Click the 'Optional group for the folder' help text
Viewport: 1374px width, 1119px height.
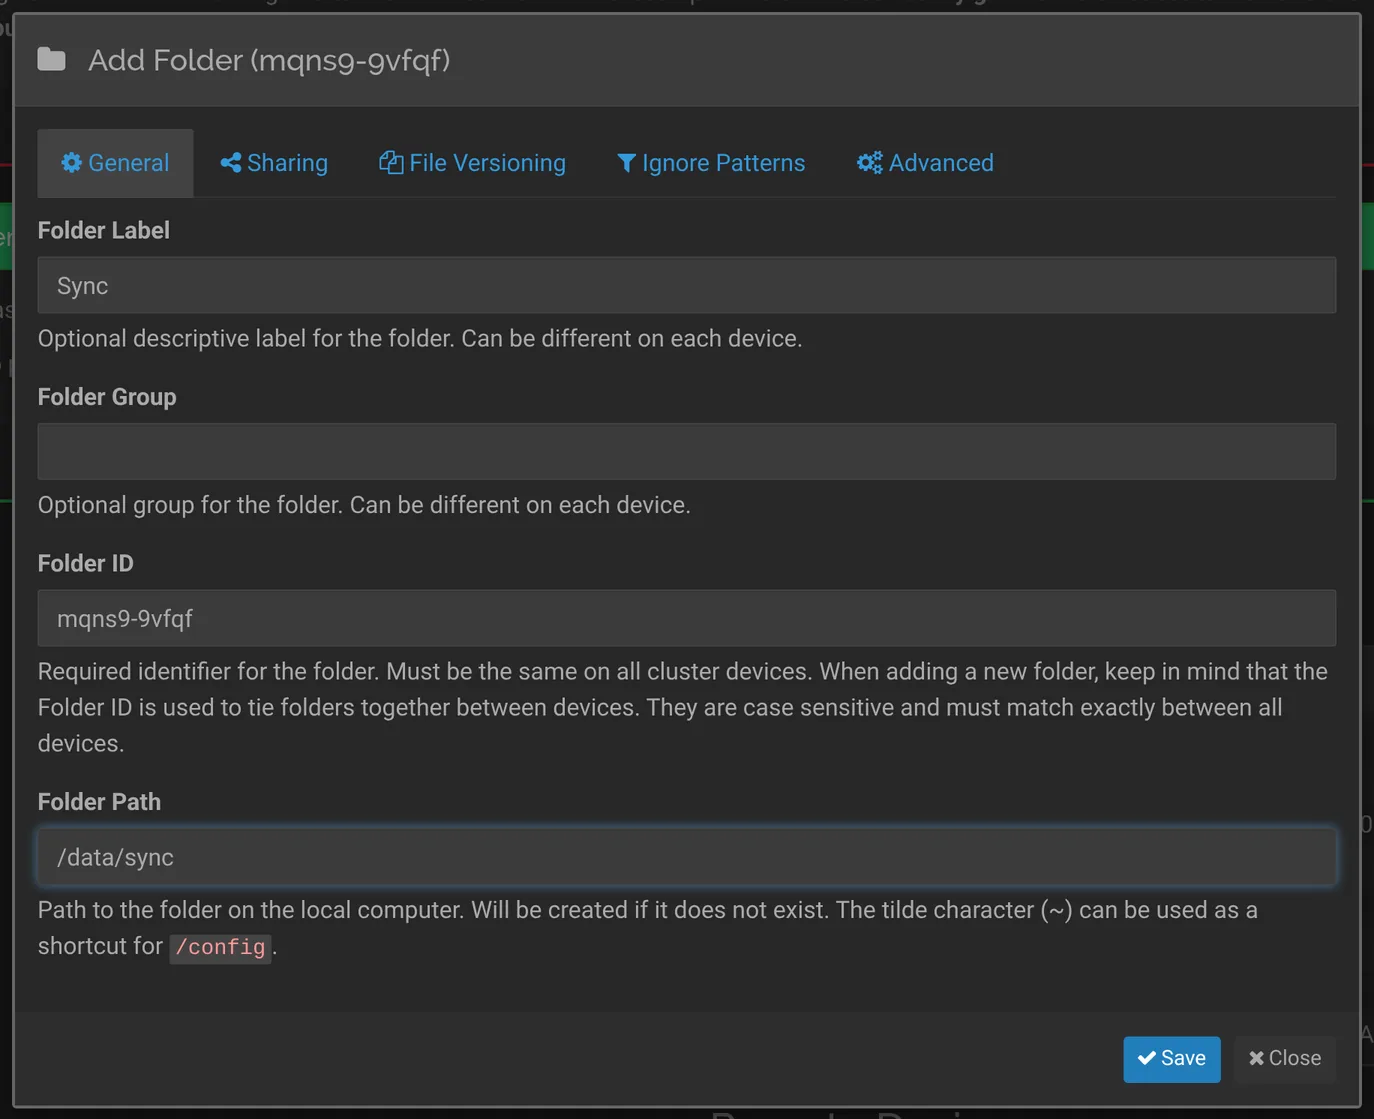[x=364, y=505]
